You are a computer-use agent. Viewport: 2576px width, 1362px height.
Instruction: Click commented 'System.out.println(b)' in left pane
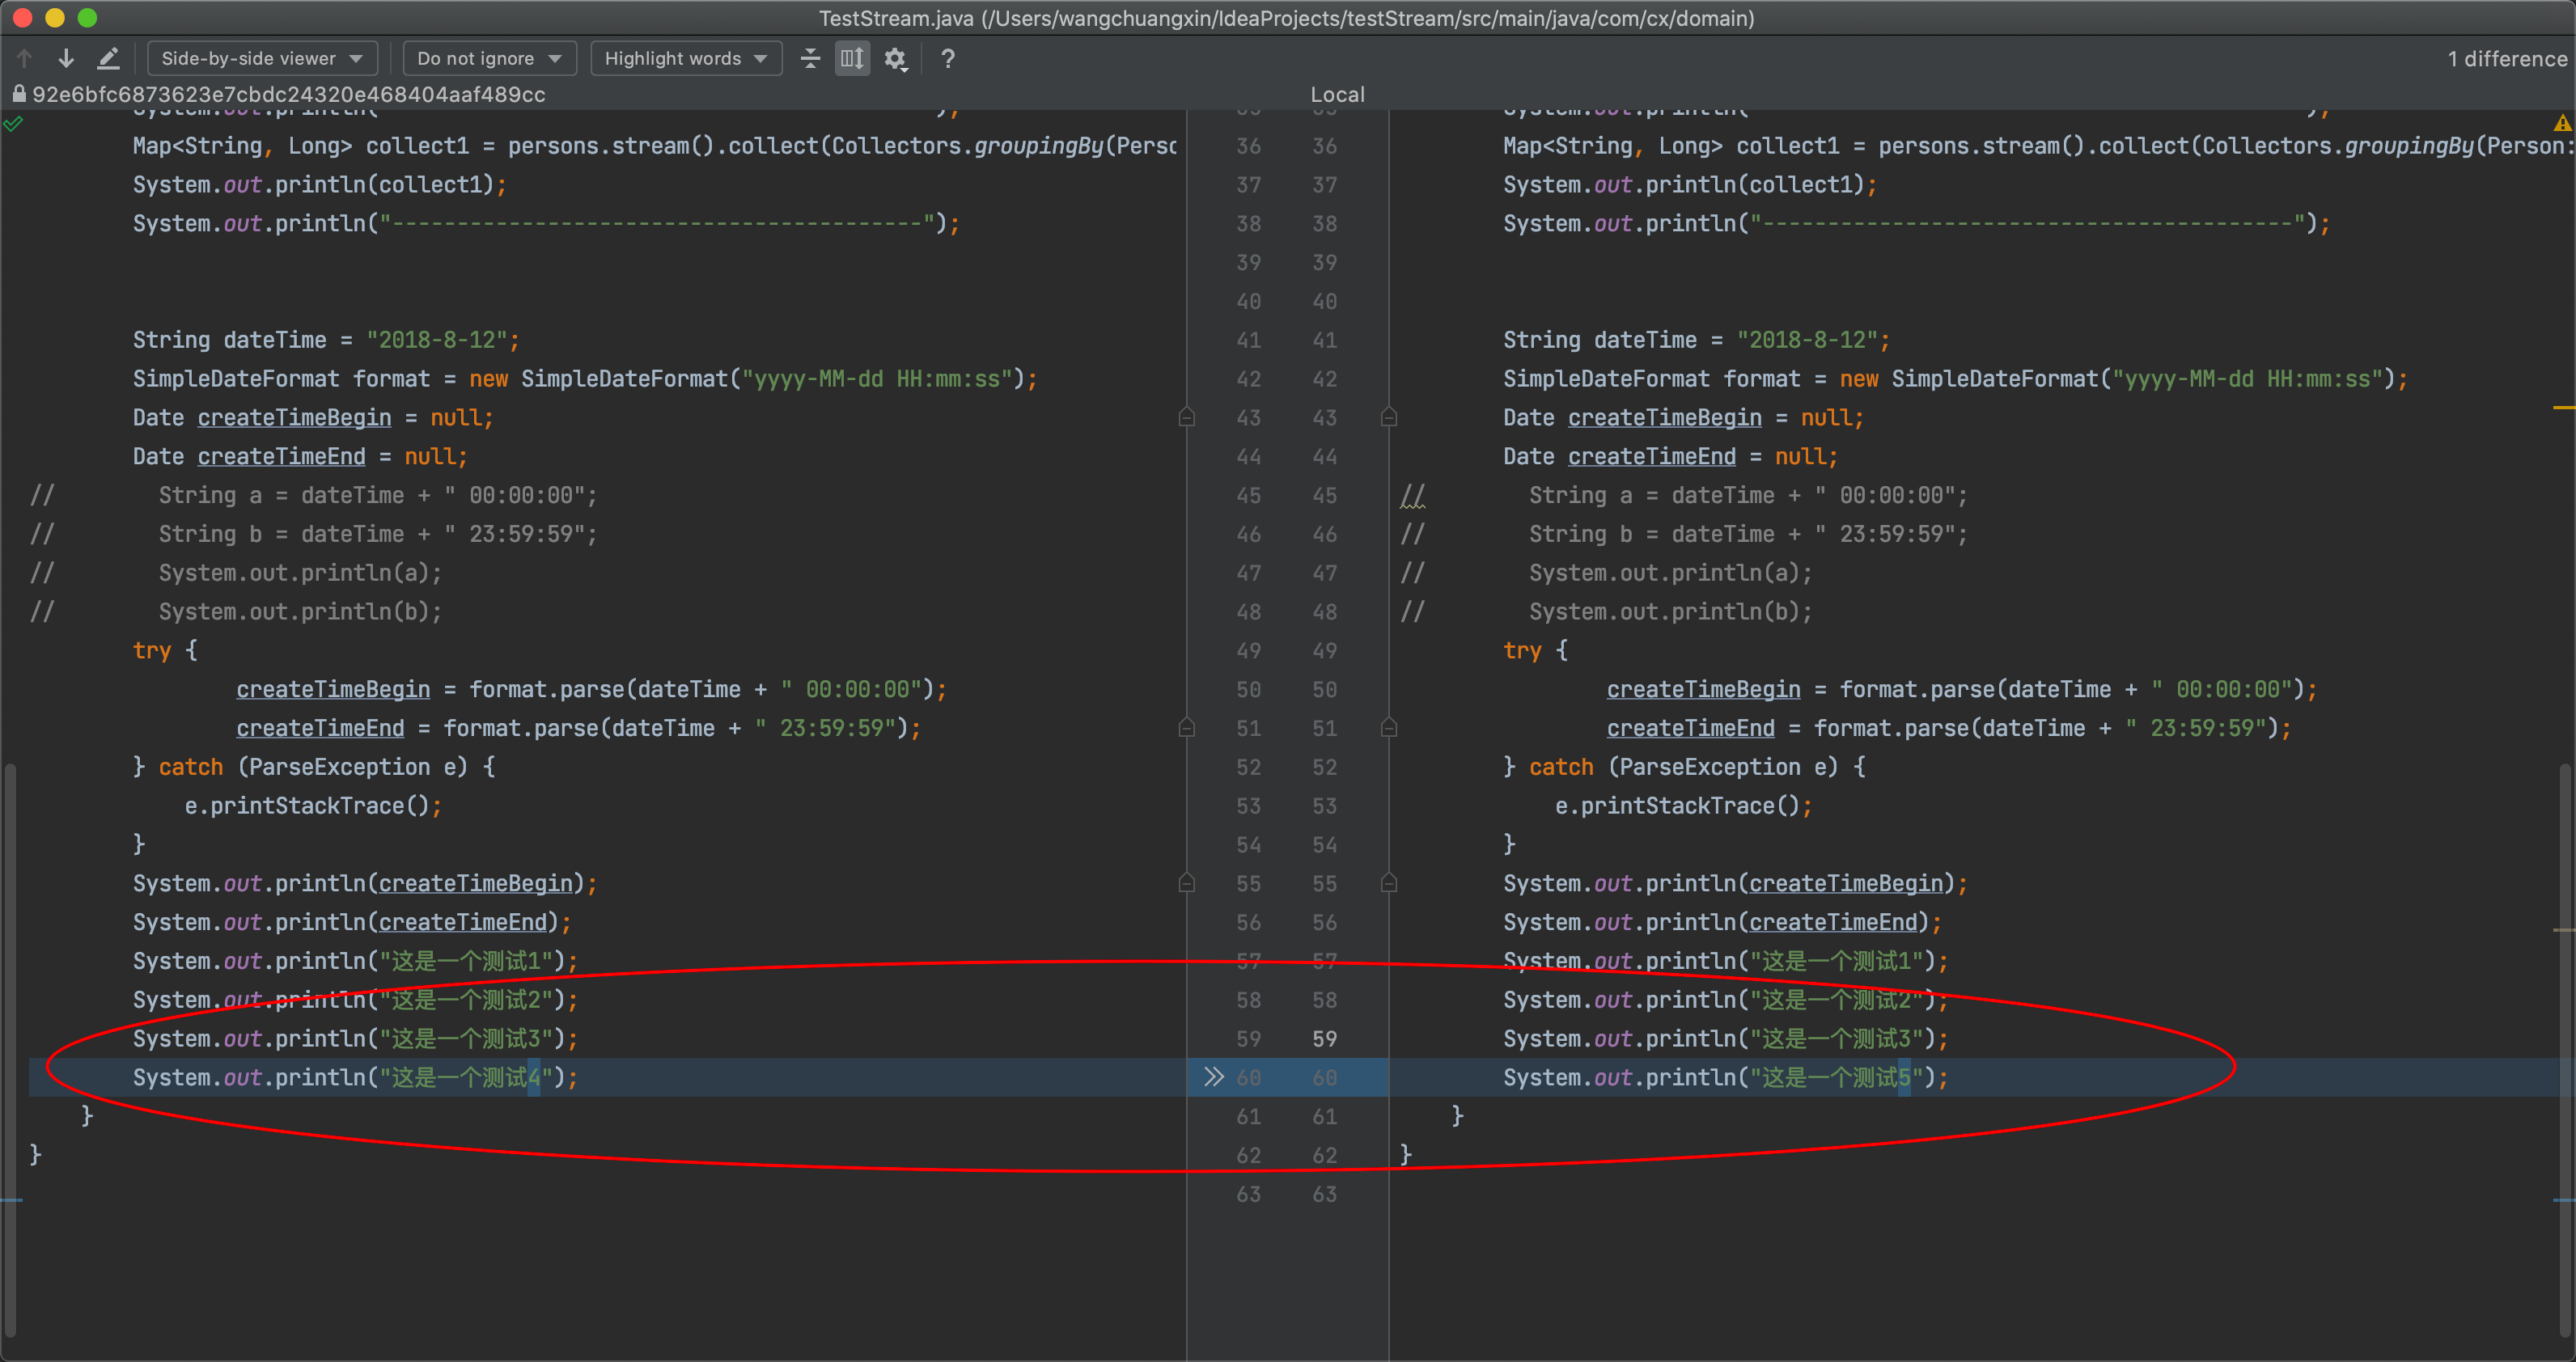(300, 611)
